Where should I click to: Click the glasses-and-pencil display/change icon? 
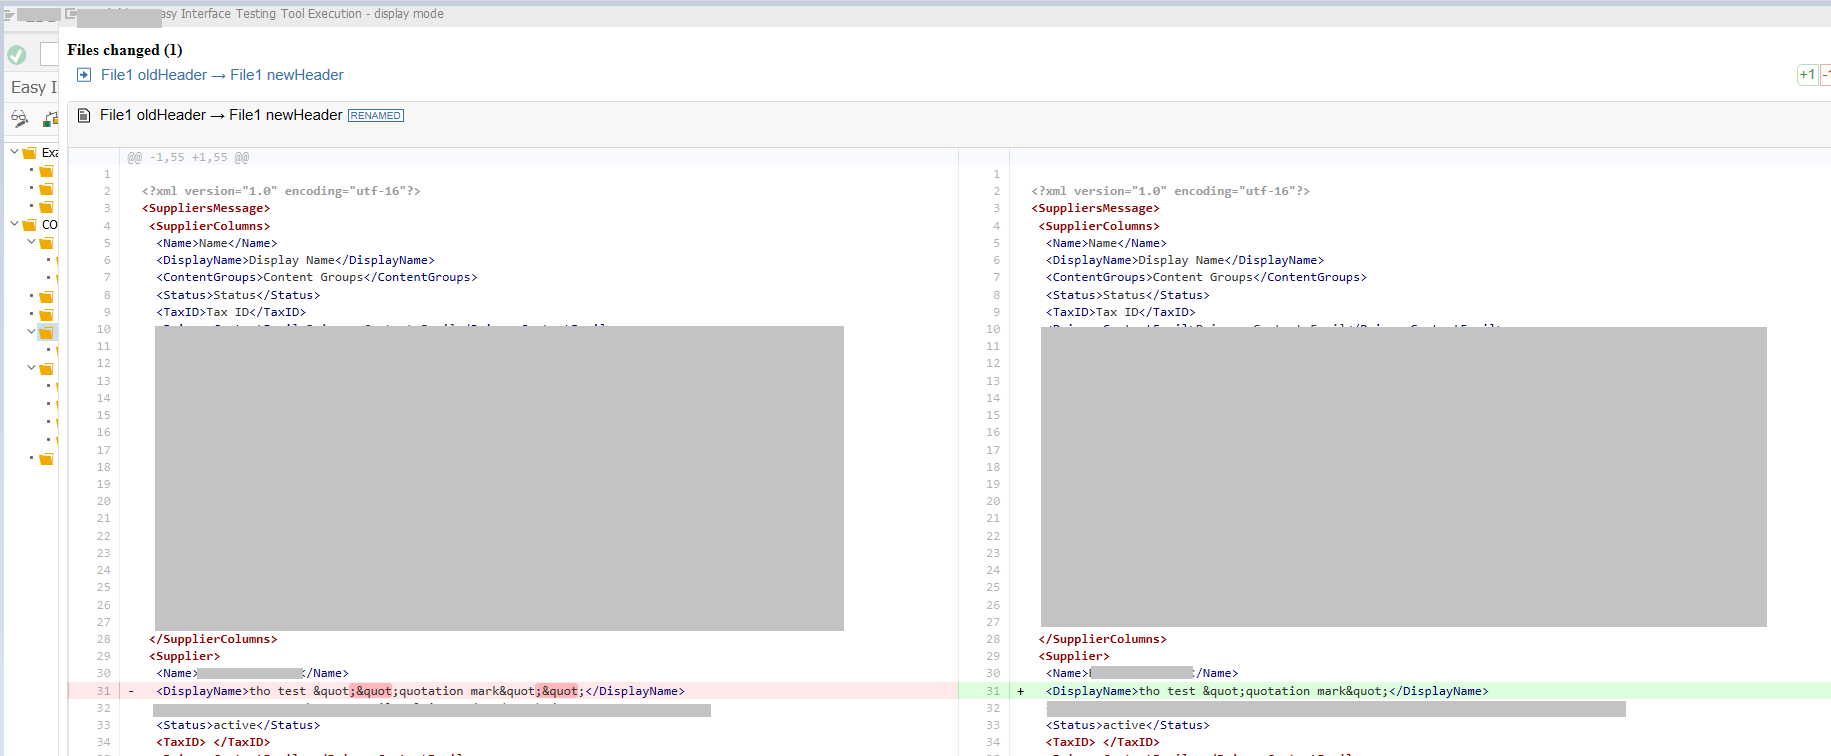[19, 119]
